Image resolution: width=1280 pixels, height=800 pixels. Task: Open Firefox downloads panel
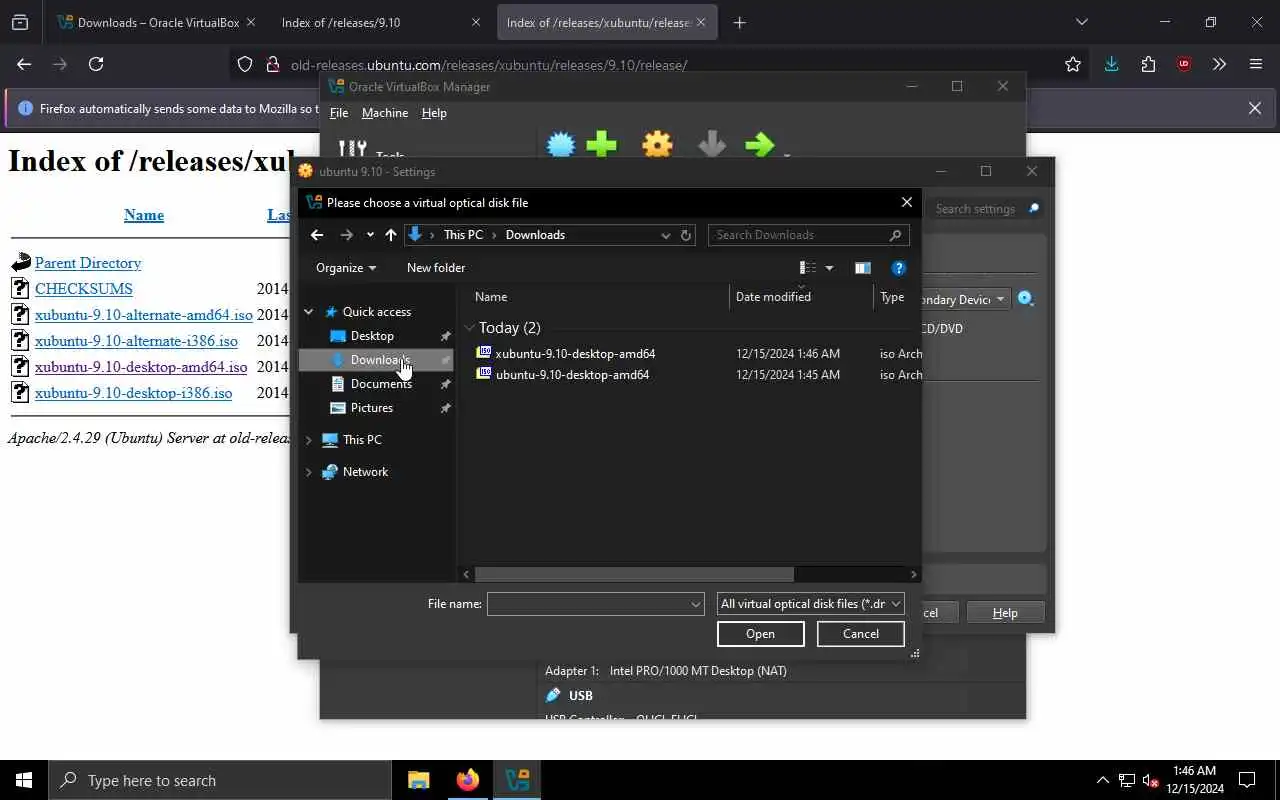(1111, 64)
